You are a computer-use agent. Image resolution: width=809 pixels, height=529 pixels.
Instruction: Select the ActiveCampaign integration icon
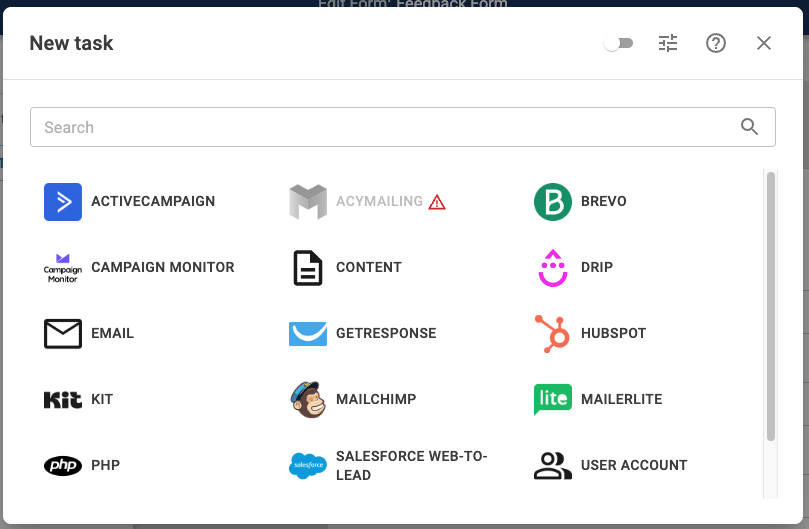pos(62,201)
